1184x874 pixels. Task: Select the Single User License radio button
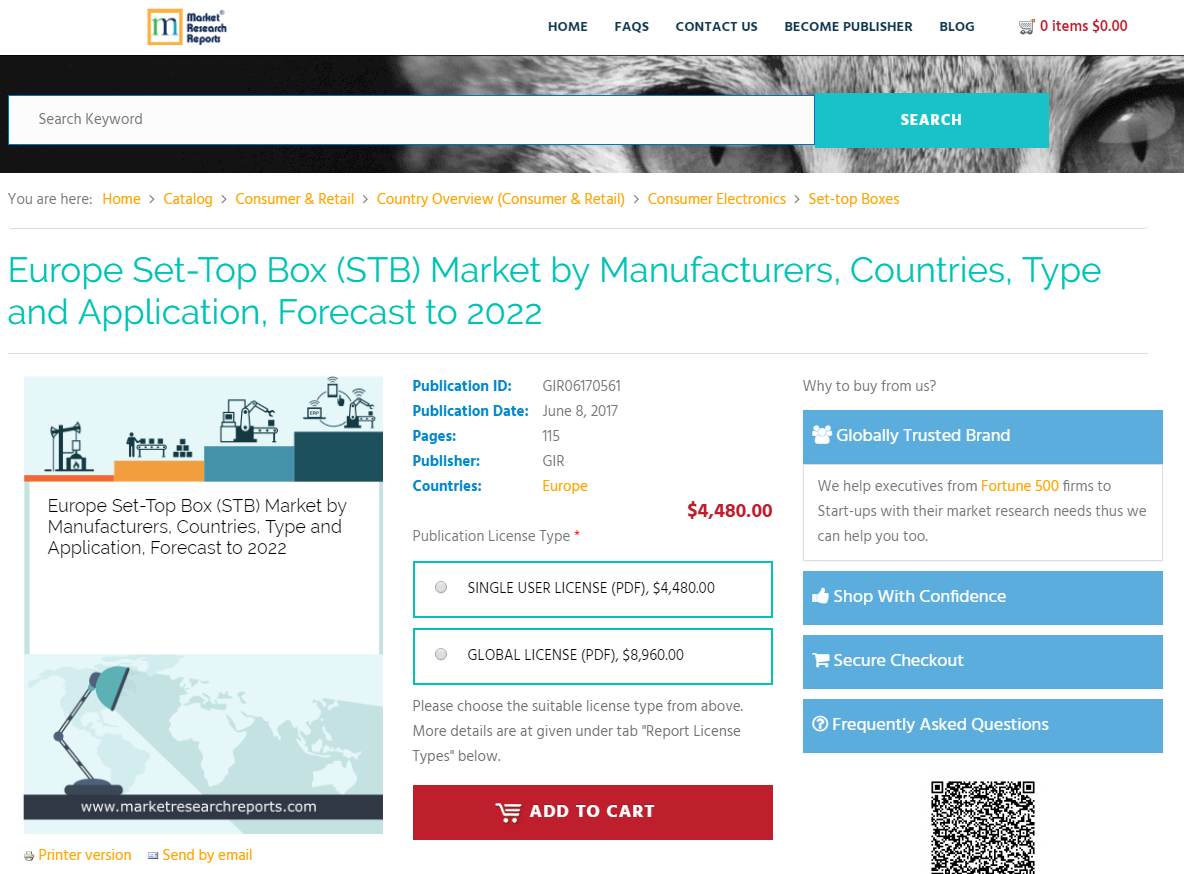click(441, 587)
